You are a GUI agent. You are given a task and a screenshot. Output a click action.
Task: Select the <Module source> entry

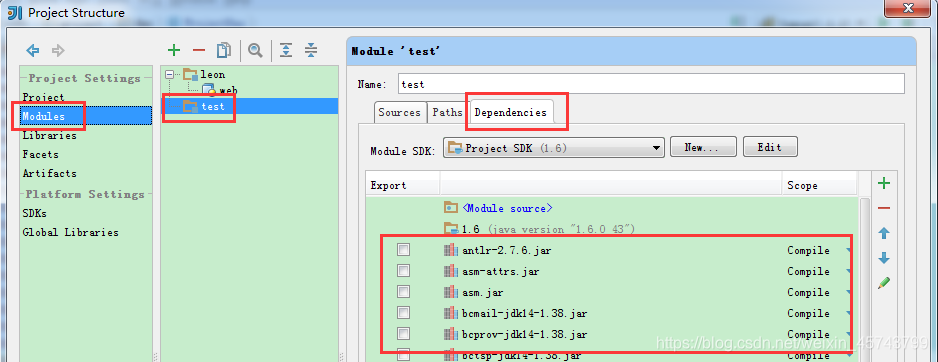(507, 208)
